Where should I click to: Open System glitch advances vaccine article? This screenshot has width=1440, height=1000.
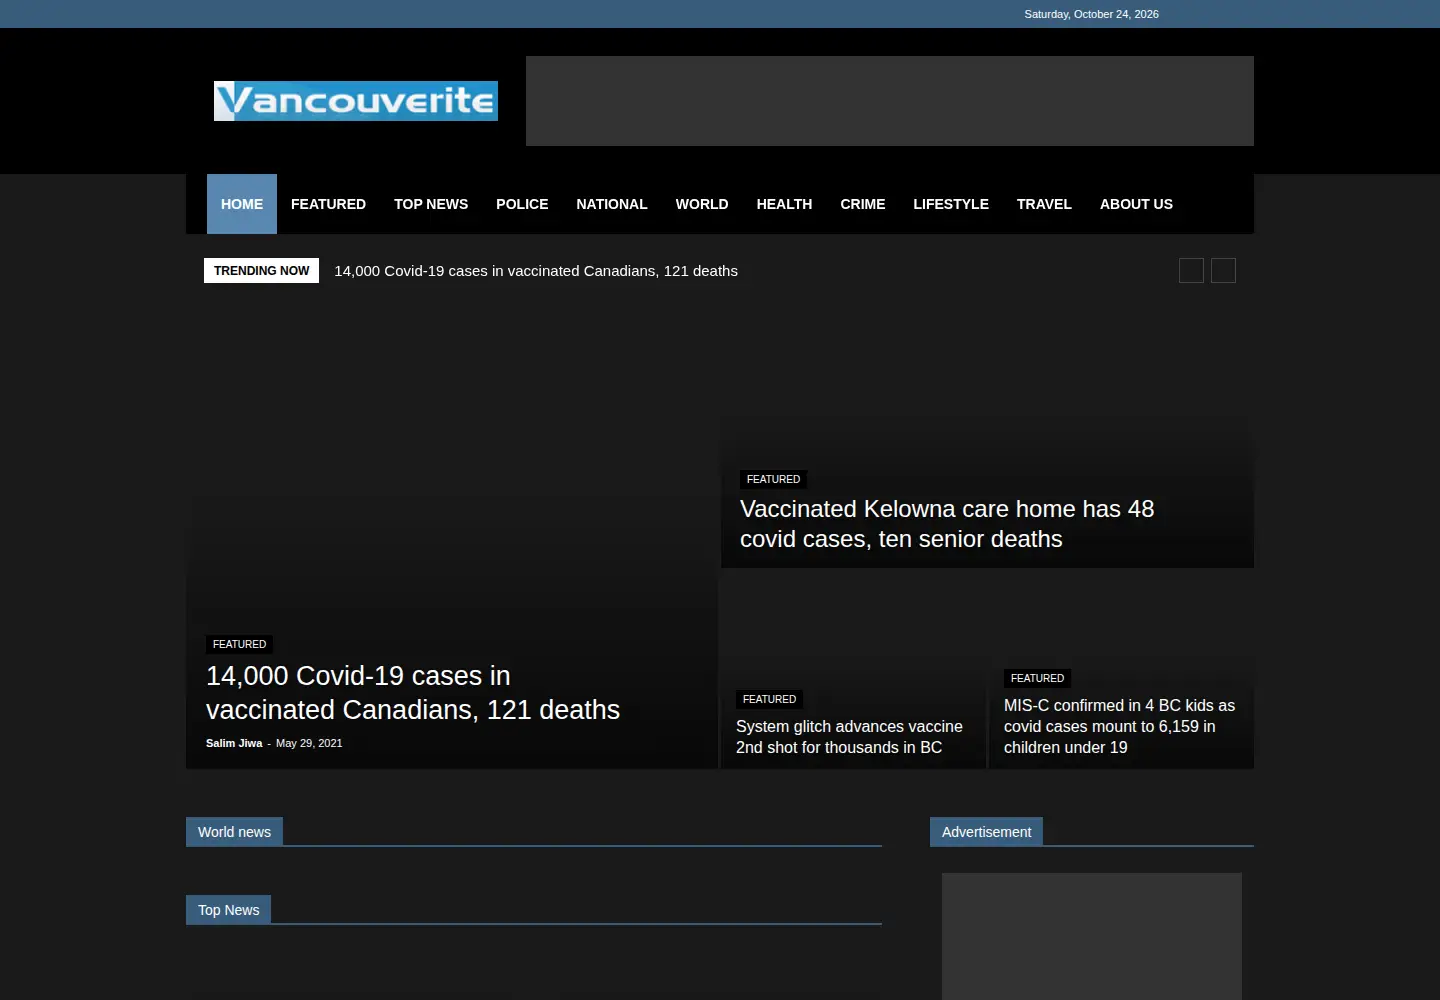point(849,737)
